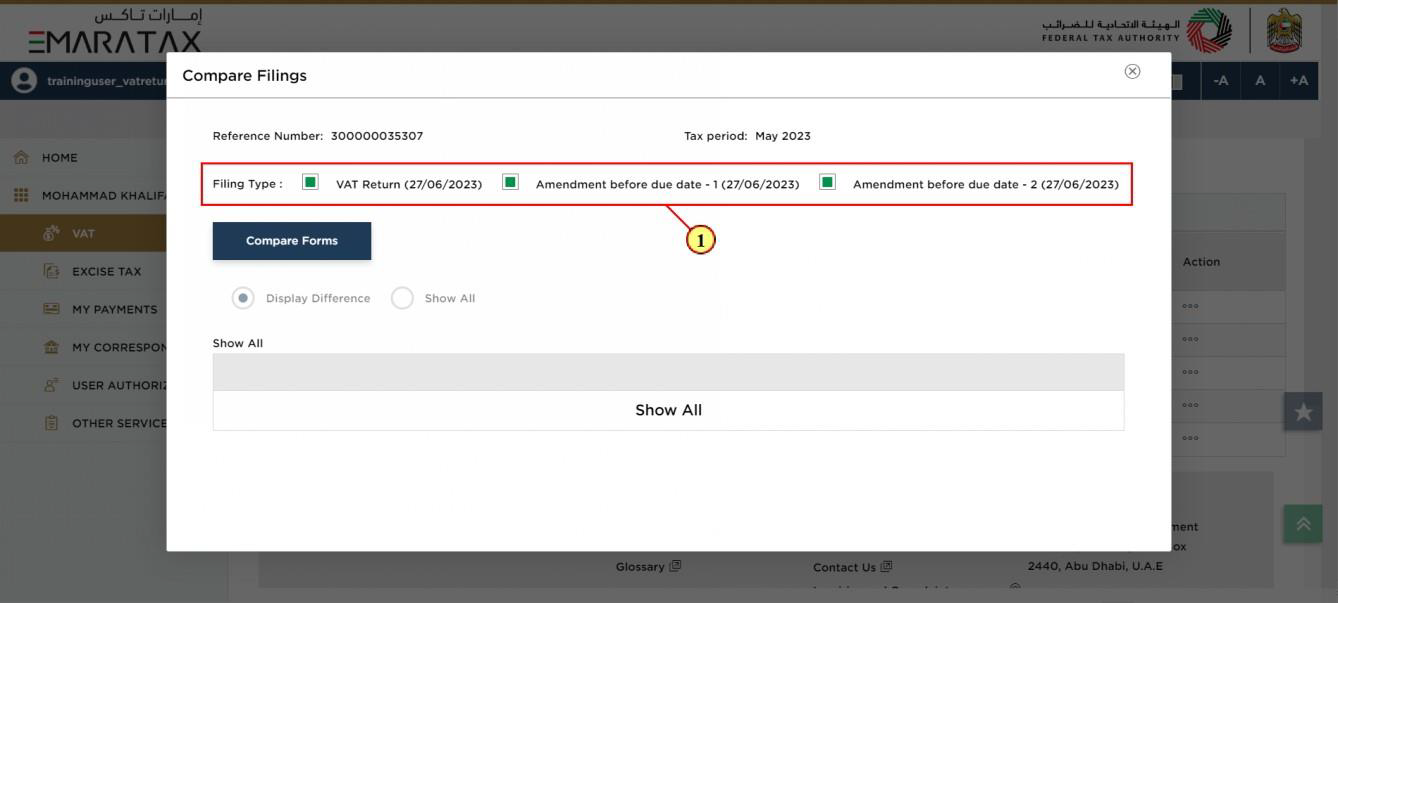The height and width of the screenshot is (801, 1414).
Task: Click the EmaraTax logo
Action: tap(114, 30)
